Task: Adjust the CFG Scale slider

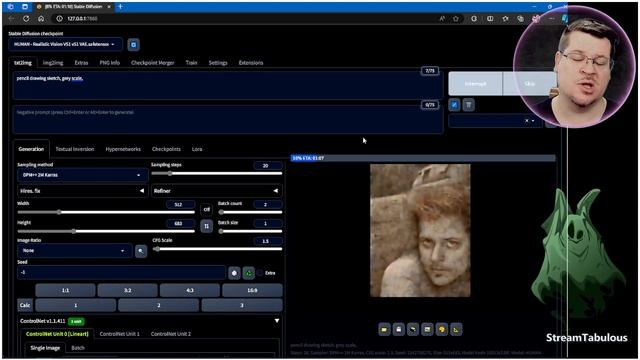Action: point(217,249)
